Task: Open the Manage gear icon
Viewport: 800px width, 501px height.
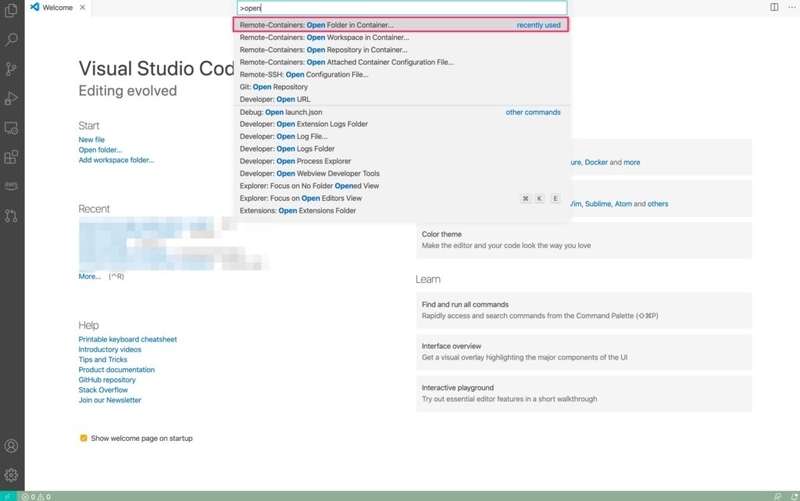Action: pos(11,475)
